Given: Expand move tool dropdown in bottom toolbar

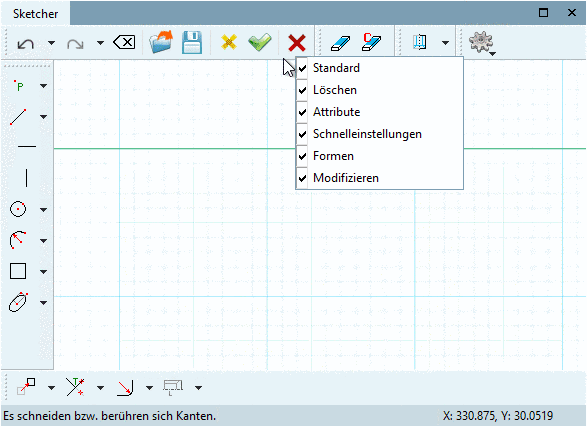Looking at the screenshot, I should (51, 388).
